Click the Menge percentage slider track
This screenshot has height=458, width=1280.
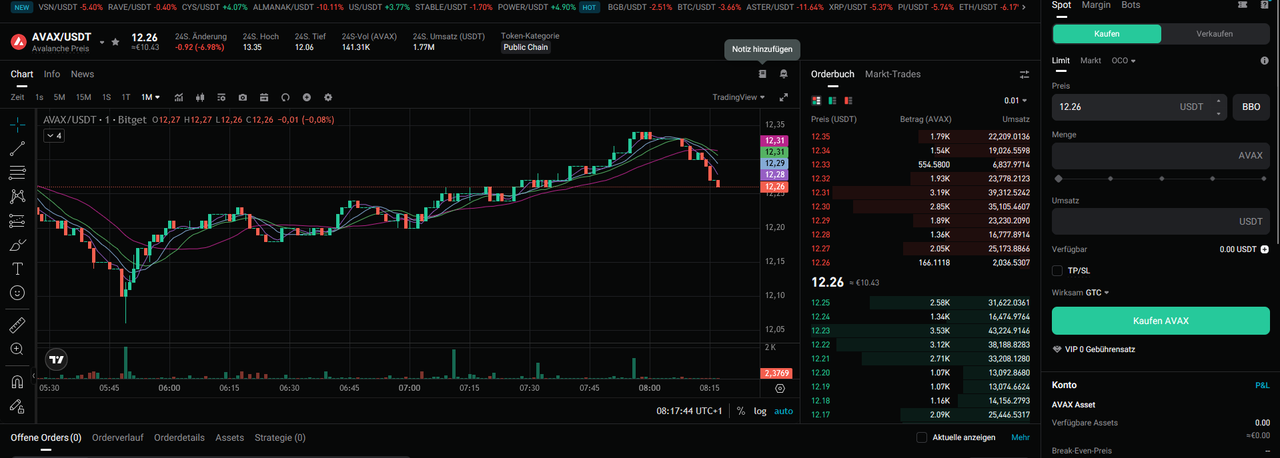pyautogui.click(x=1160, y=178)
